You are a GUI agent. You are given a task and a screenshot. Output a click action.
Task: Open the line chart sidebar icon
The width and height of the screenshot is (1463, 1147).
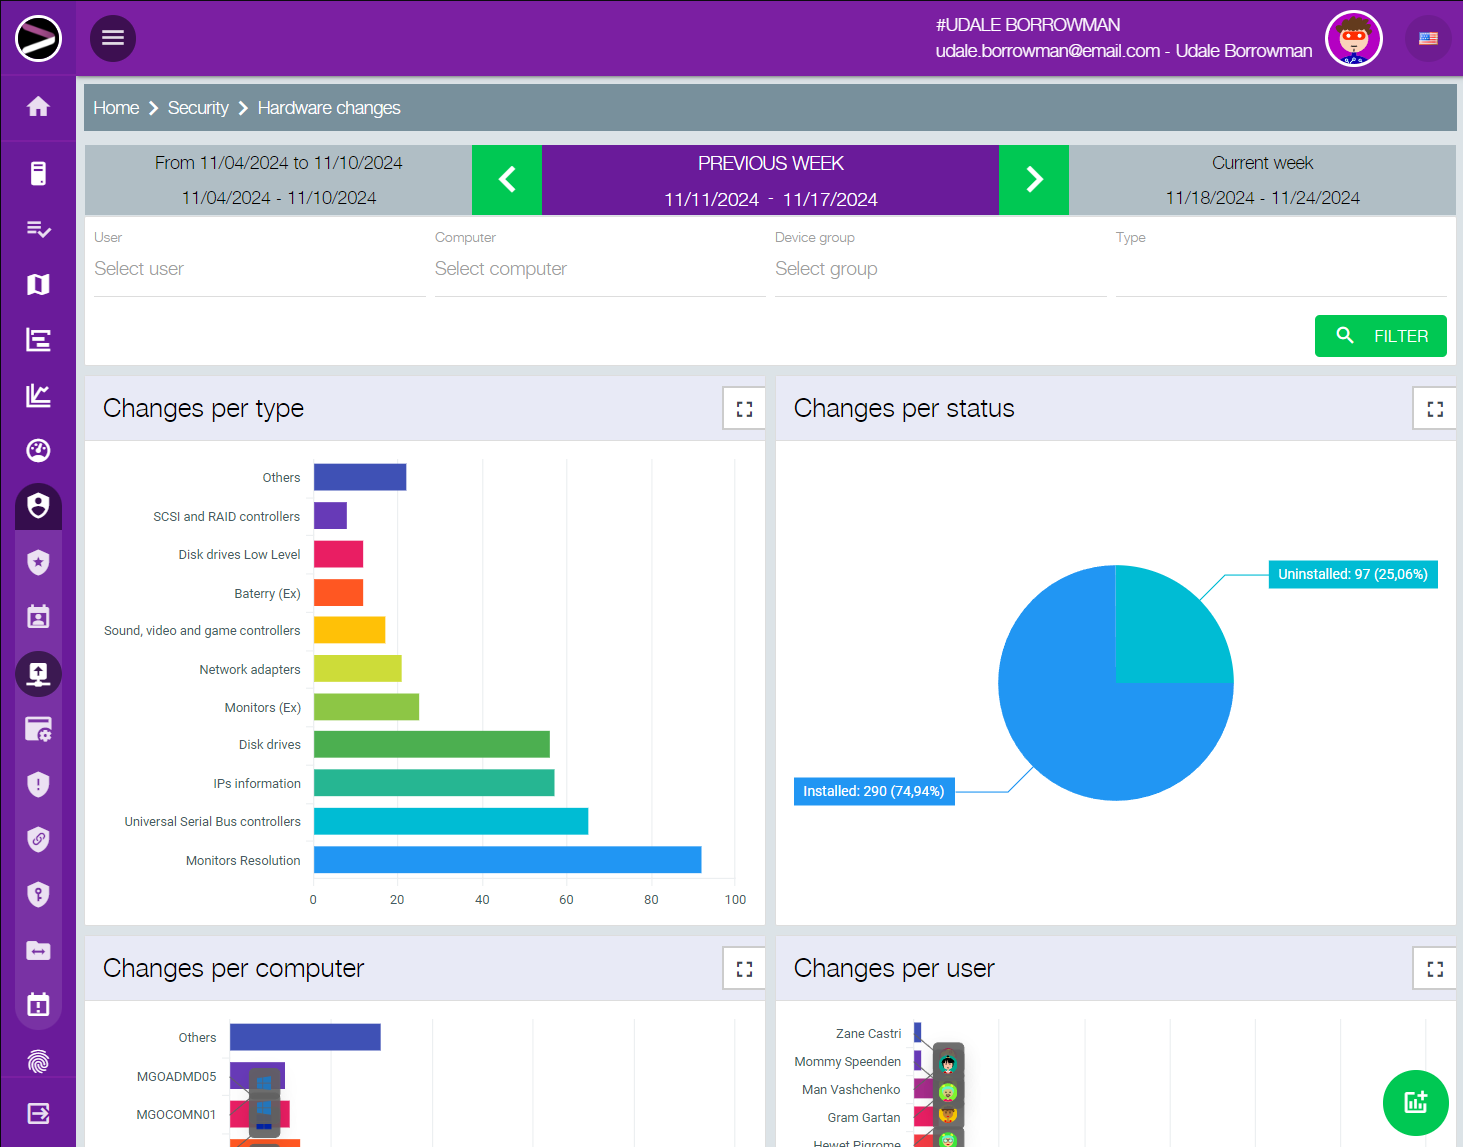pos(38,396)
